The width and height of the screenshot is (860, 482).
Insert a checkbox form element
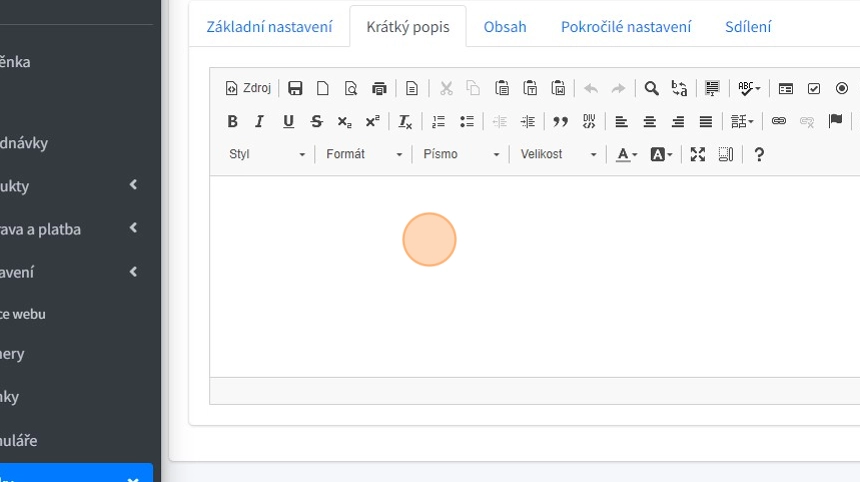click(814, 88)
